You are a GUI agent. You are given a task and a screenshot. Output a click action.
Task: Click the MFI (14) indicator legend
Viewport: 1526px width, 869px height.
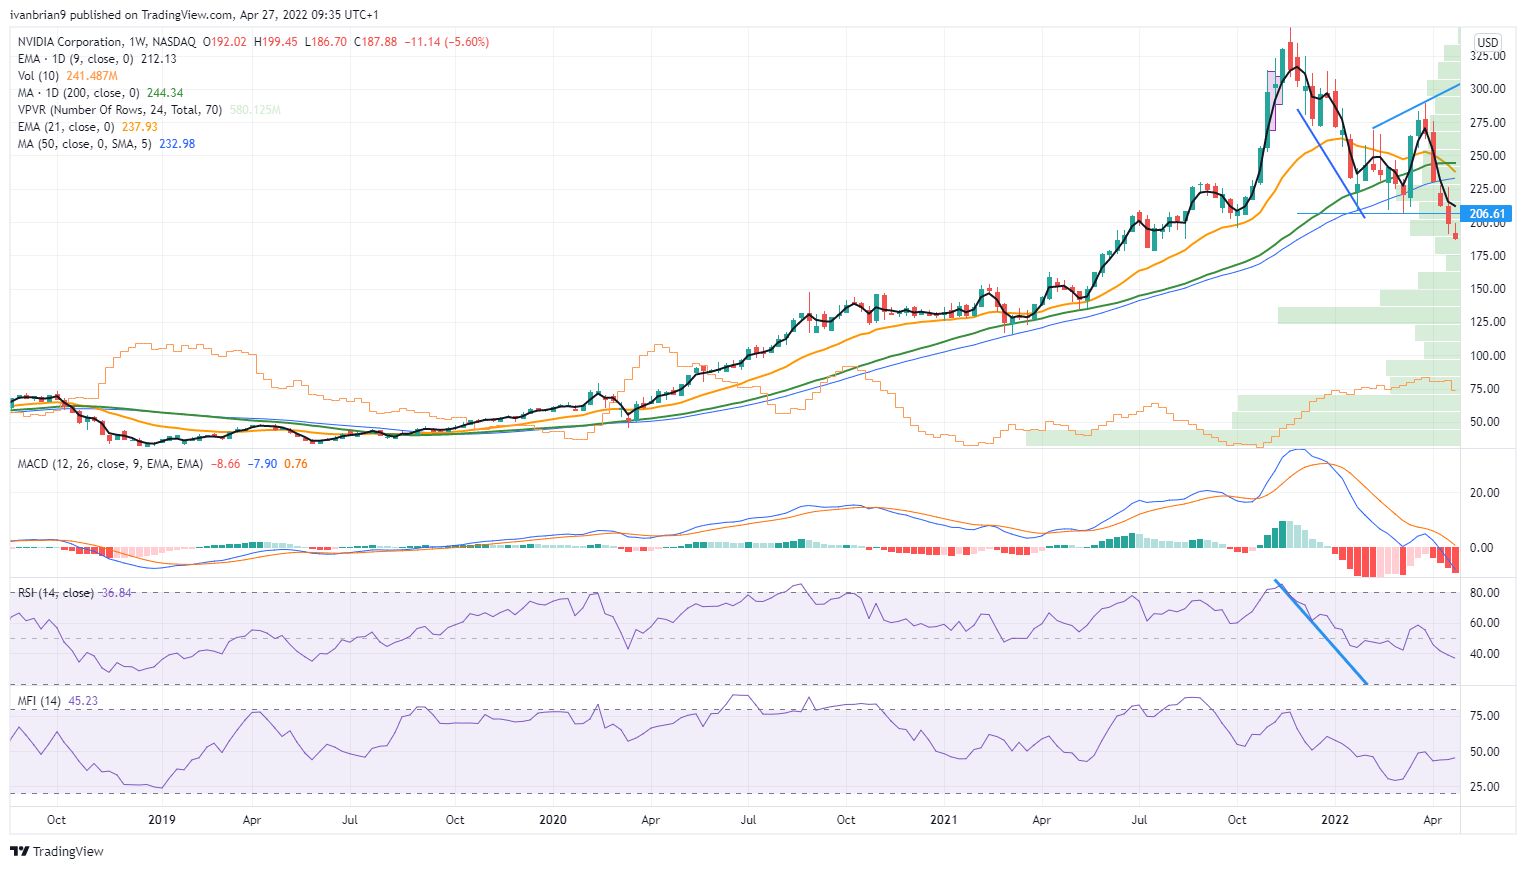pos(39,701)
